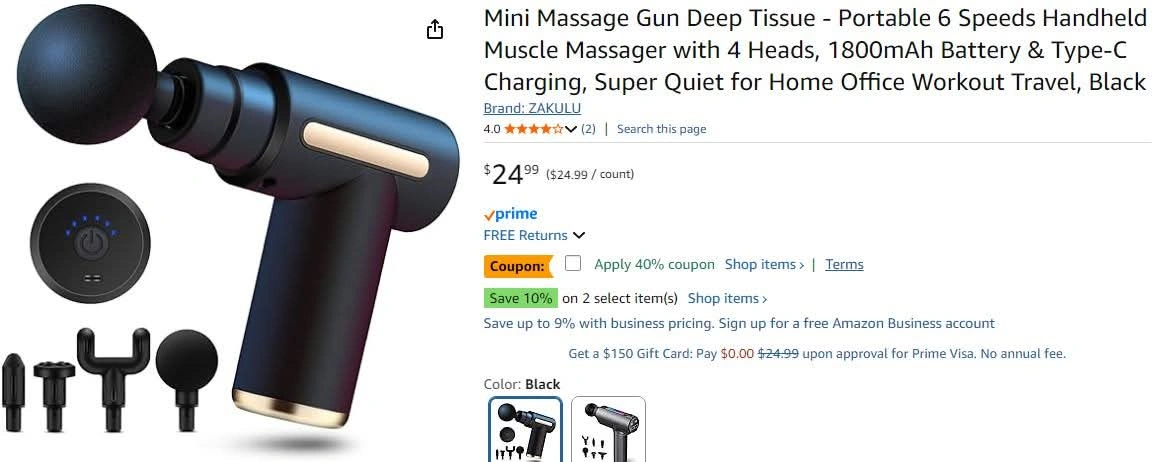Image resolution: width=1176 pixels, height=462 pixels.
Task: Click the share icon above product image
Action: tap(435, 29)
